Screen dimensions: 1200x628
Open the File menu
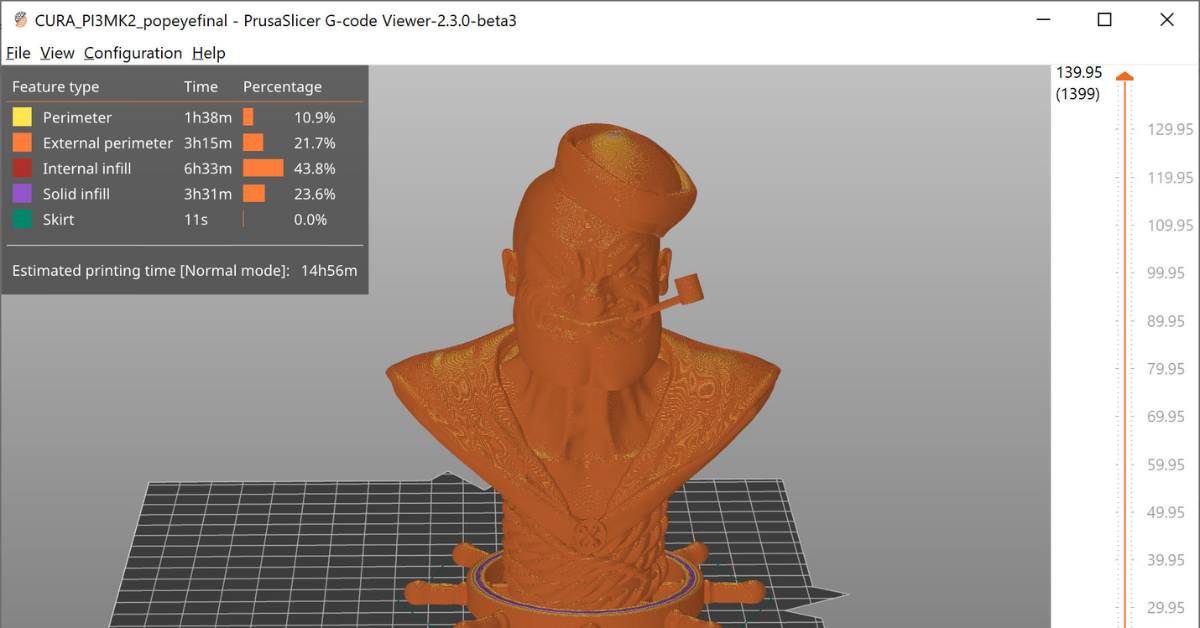point(18,53)
